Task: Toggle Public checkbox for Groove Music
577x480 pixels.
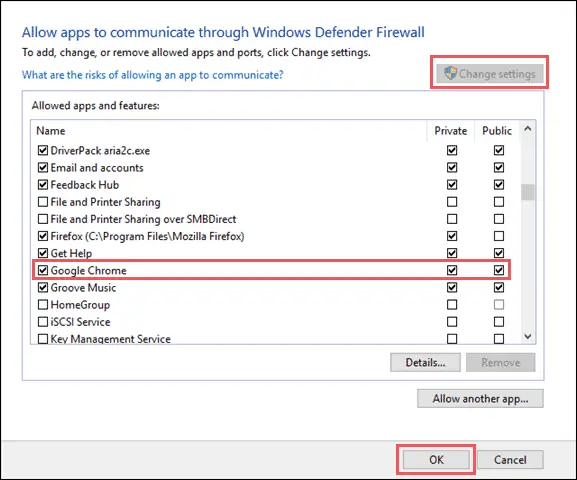Action: 499,287
